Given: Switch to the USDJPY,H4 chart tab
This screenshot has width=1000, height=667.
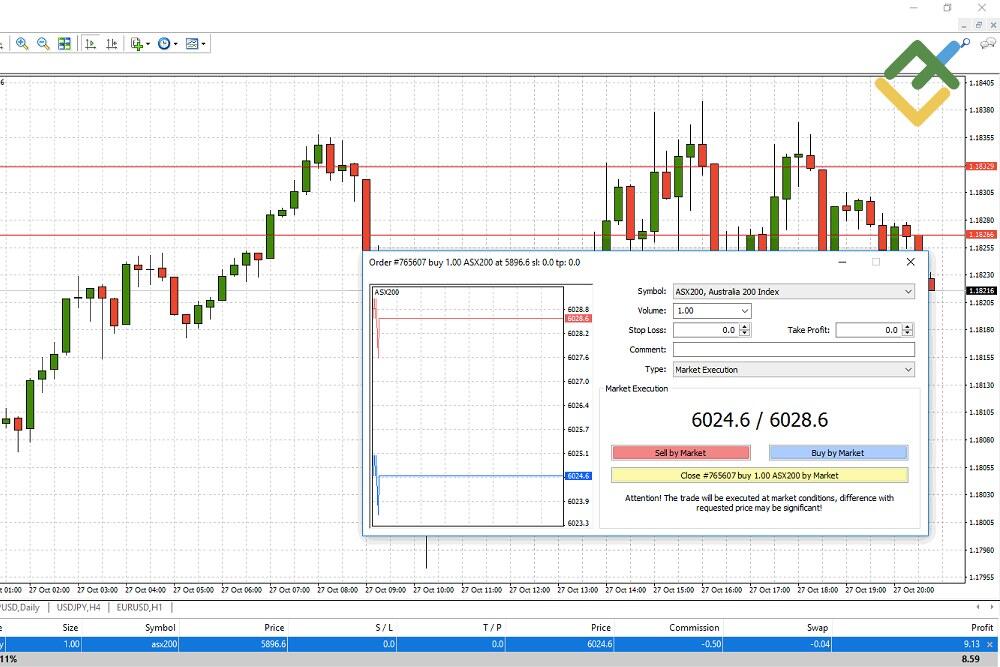Looking at the screenshot, I should tap(80, 606).
